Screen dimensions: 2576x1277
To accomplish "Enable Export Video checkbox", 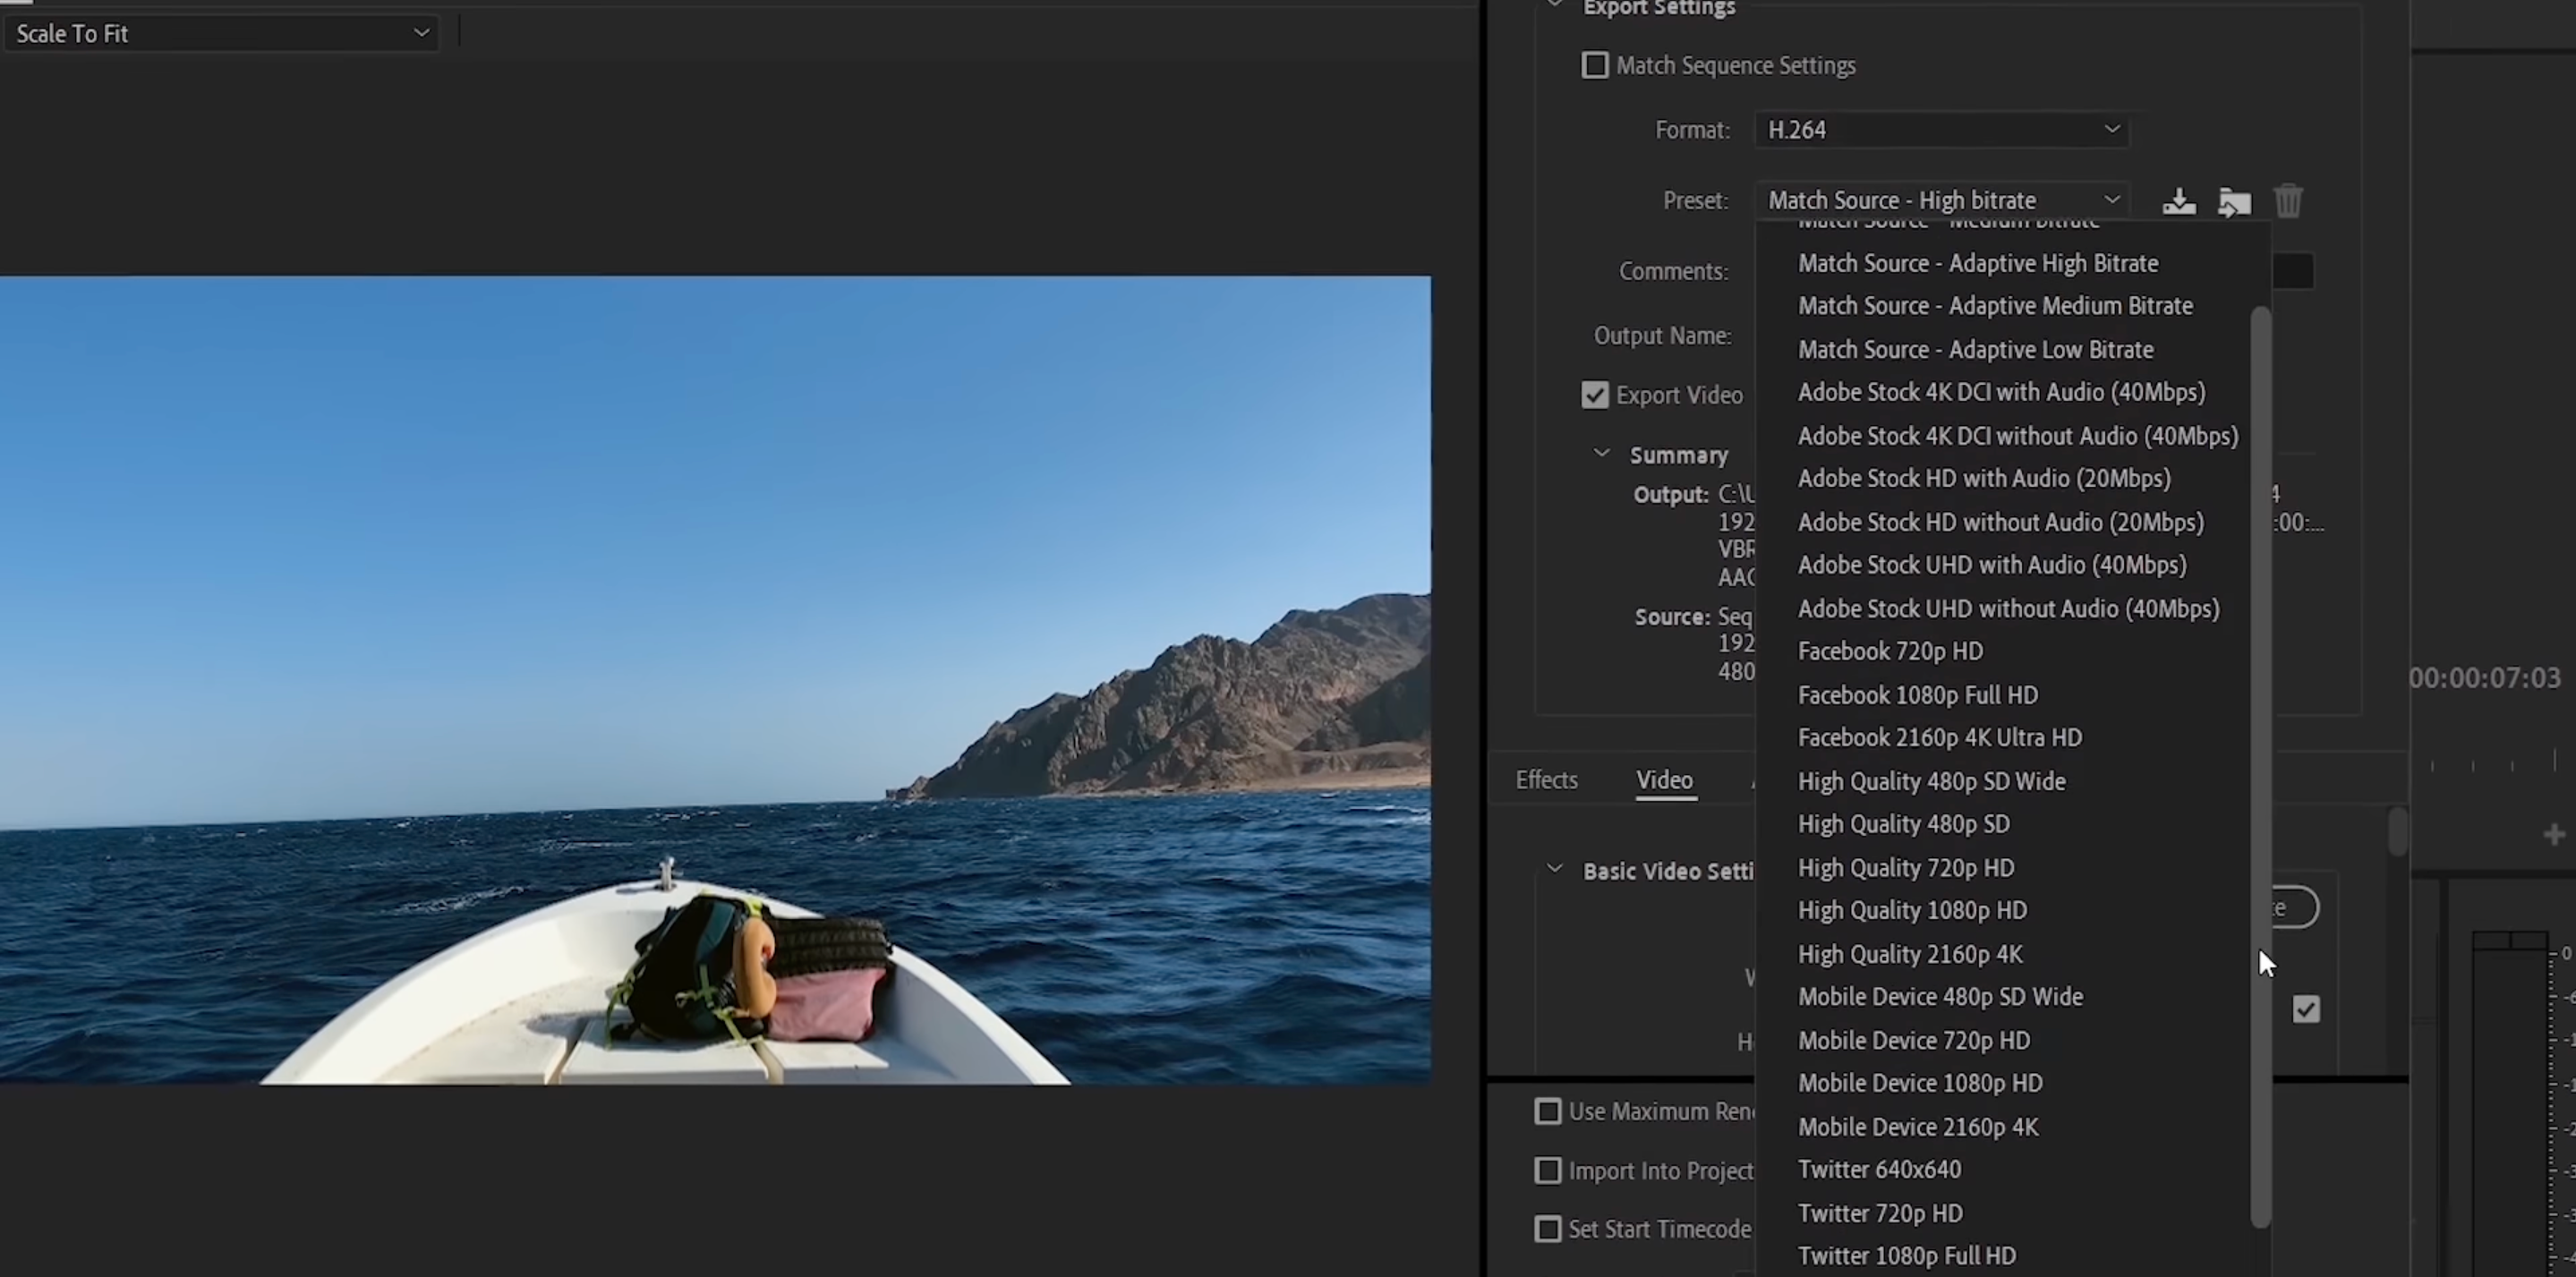I will (x=1593, y=395).
